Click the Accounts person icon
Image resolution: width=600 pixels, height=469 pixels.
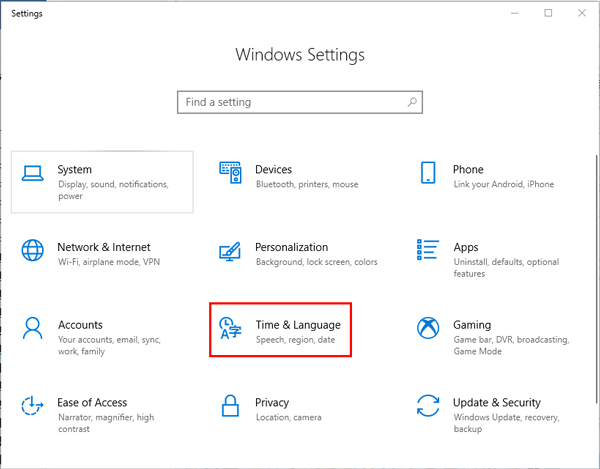[33, 328]
